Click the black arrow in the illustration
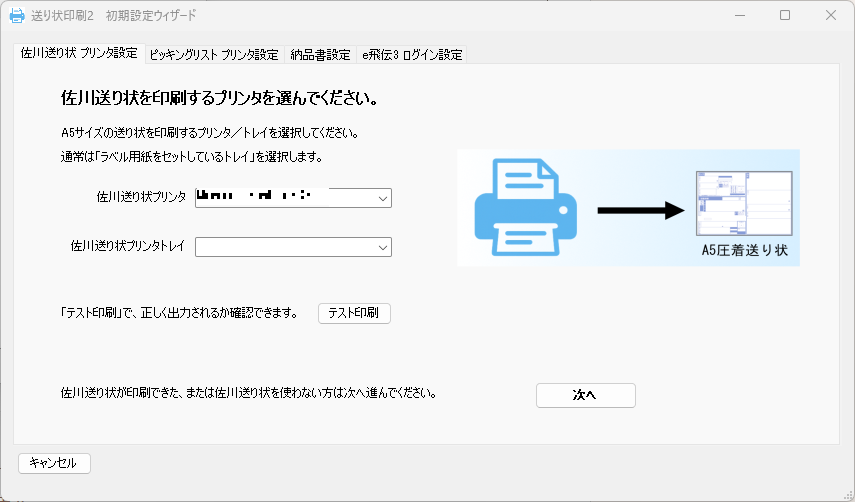855x502 pixels. 641,210
